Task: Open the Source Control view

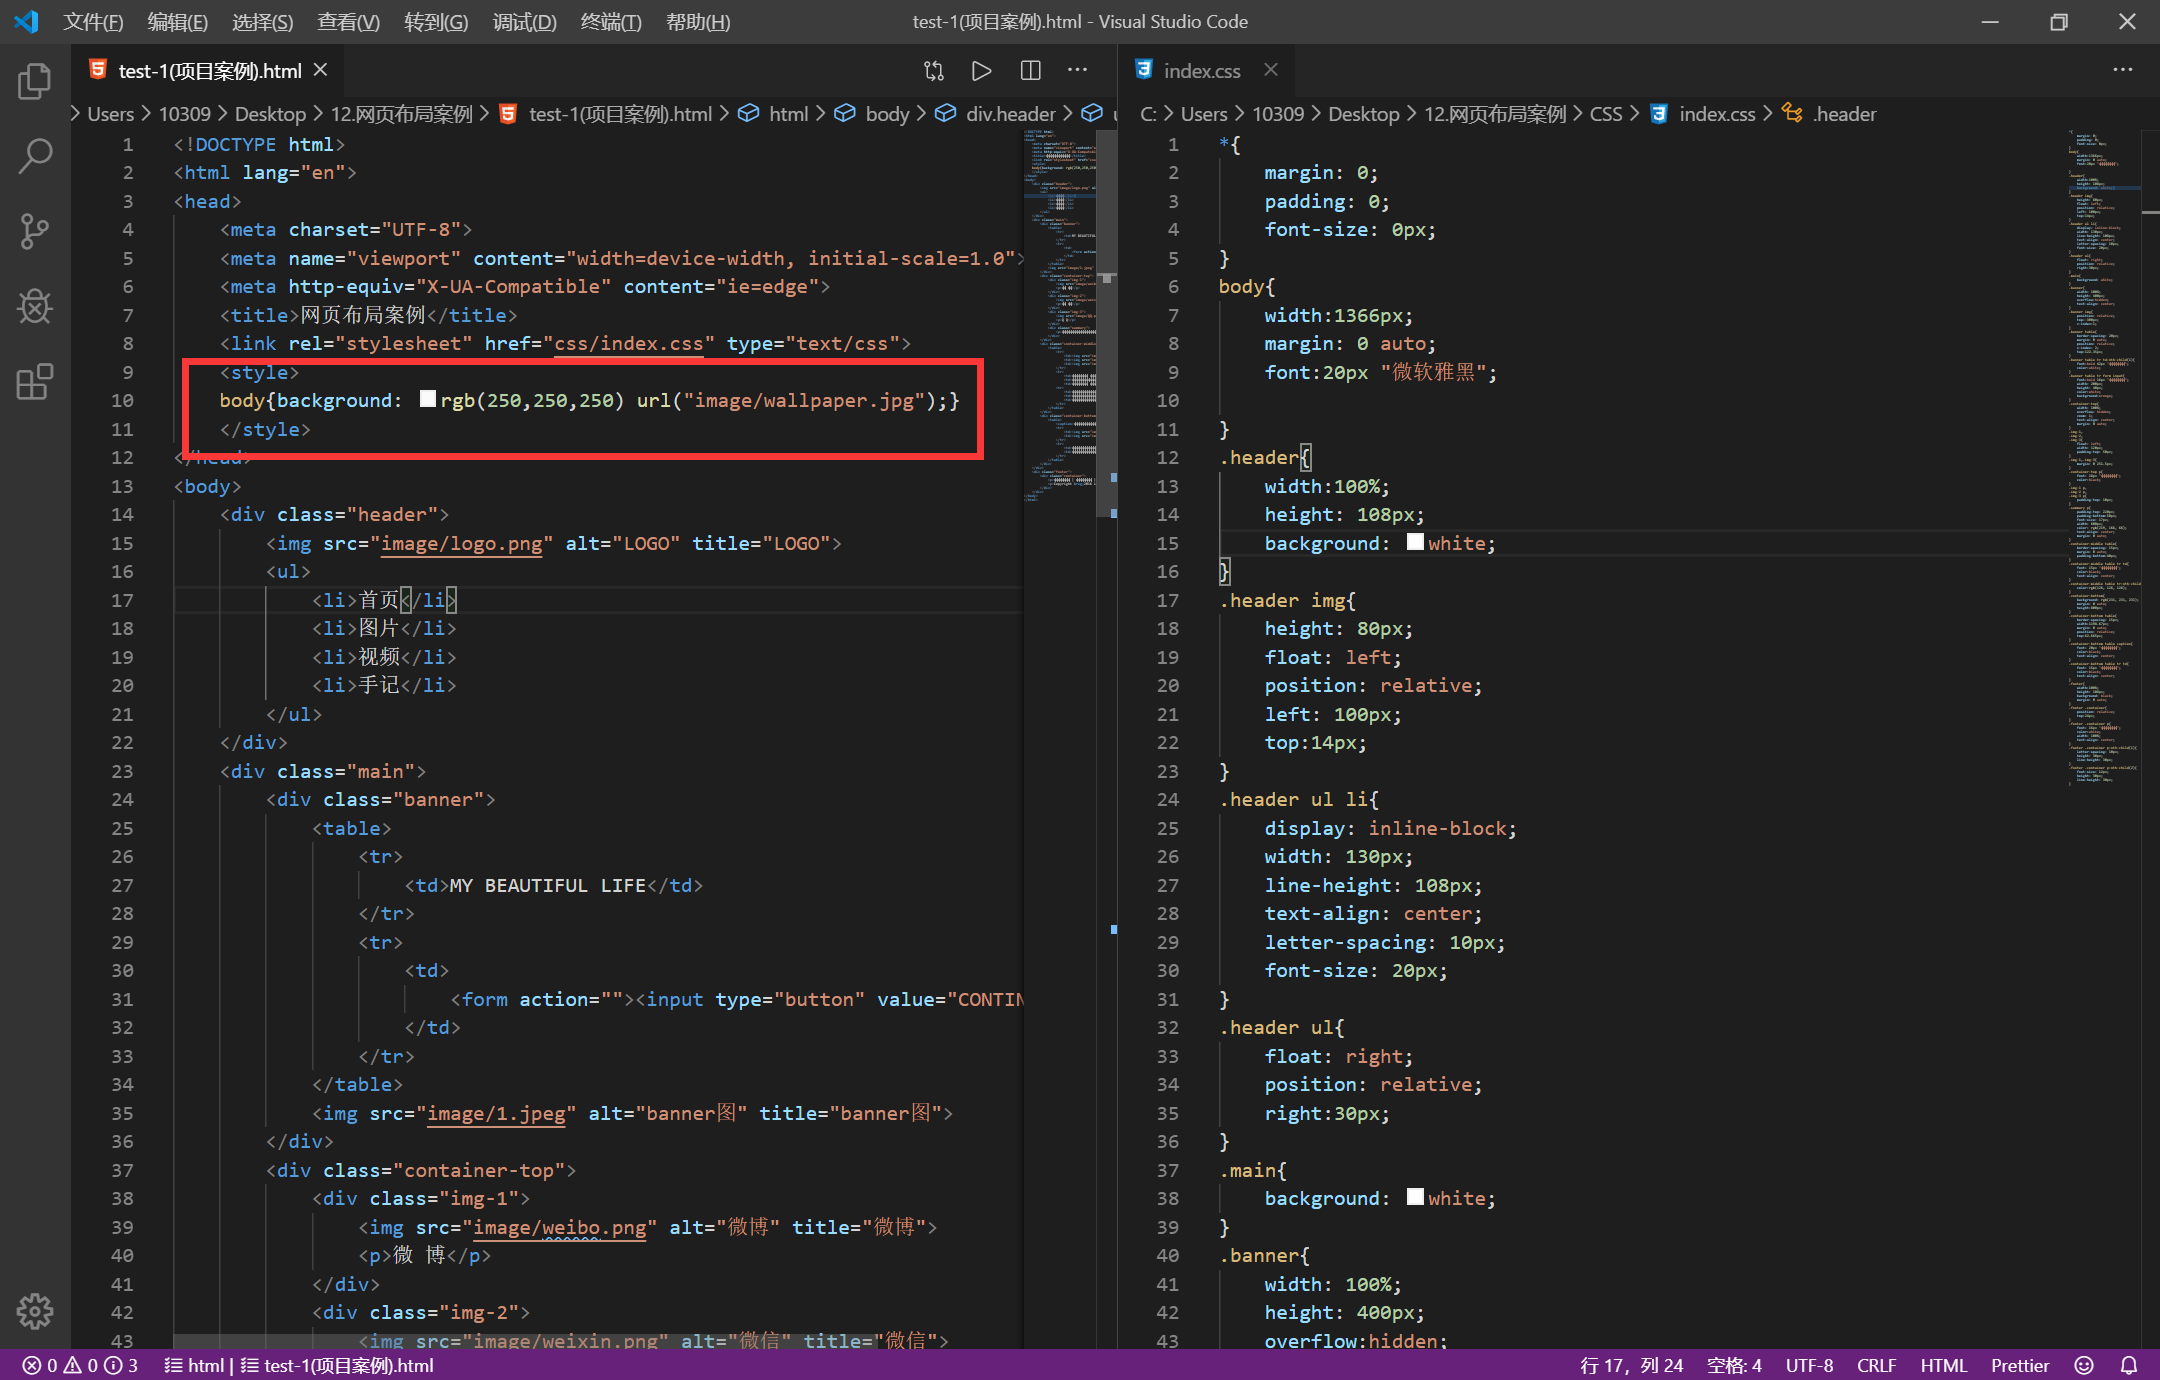Action: [35, 232]
